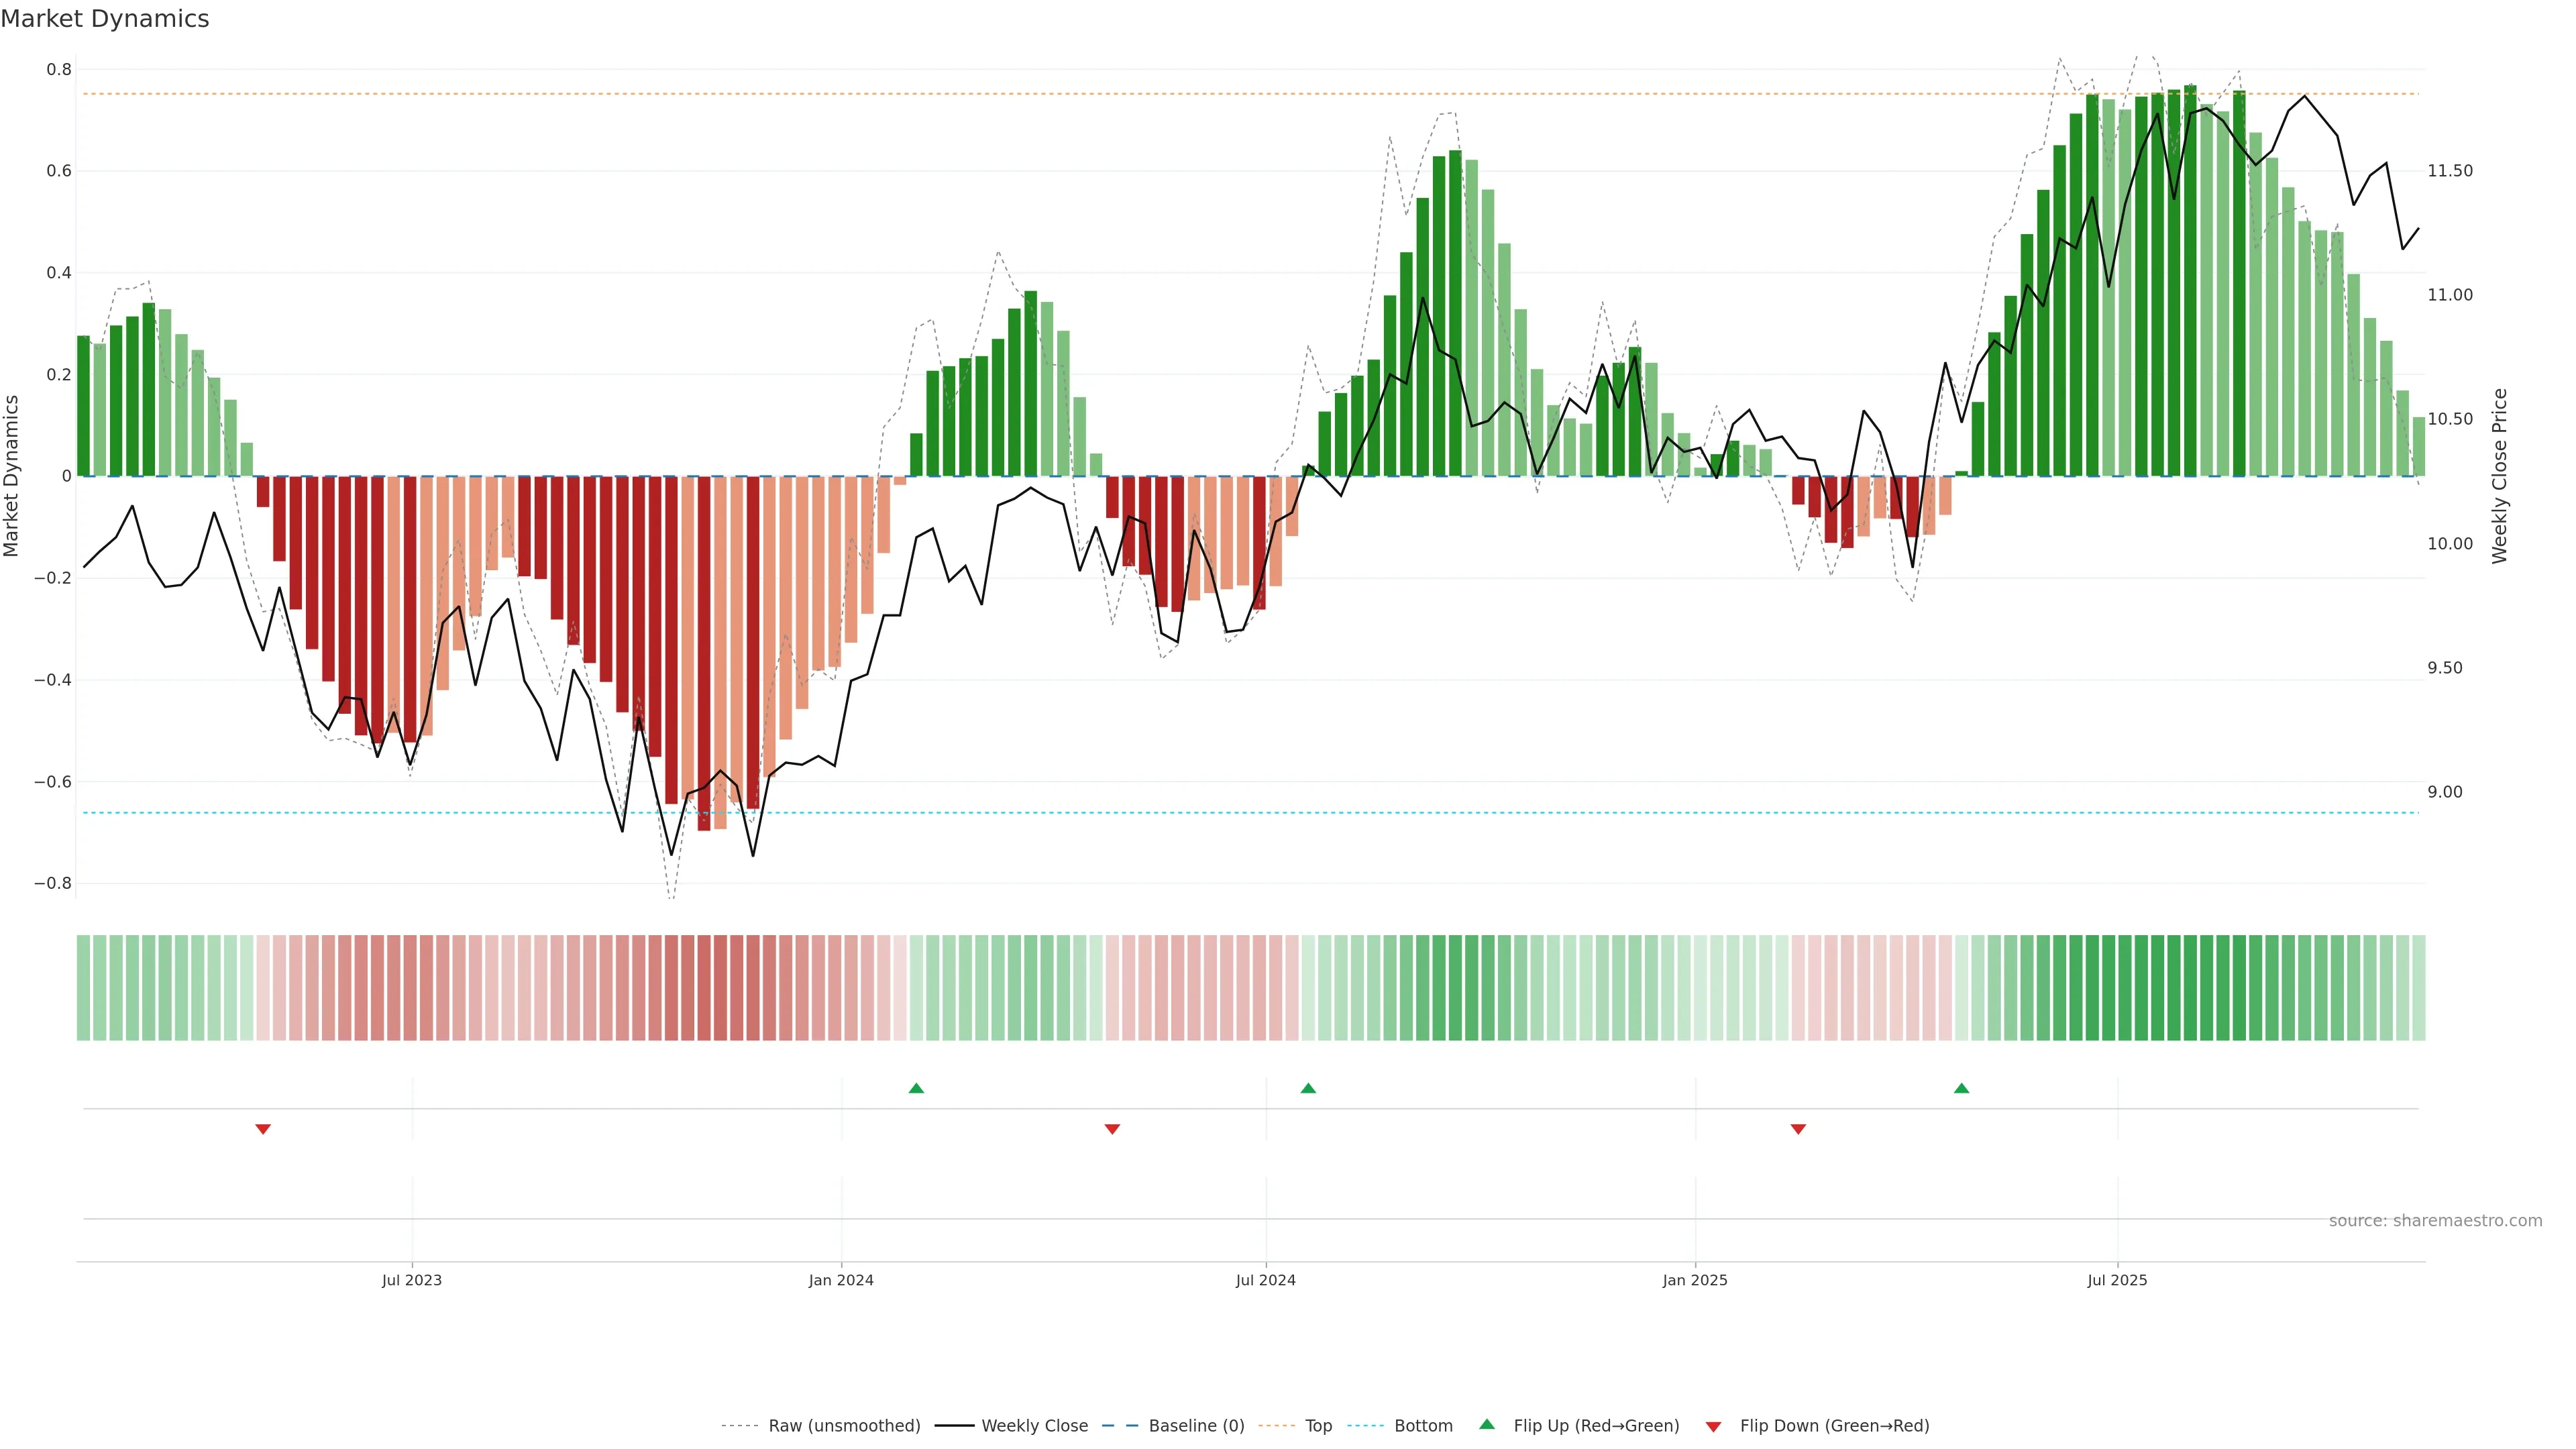Click the Market Dynamics y-axis title

(x=12, y=476)
